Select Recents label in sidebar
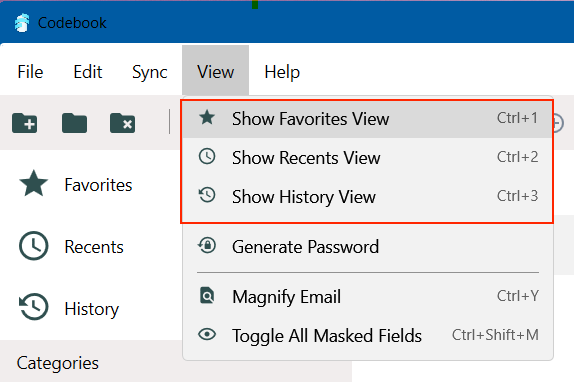 tap(94, 247)
